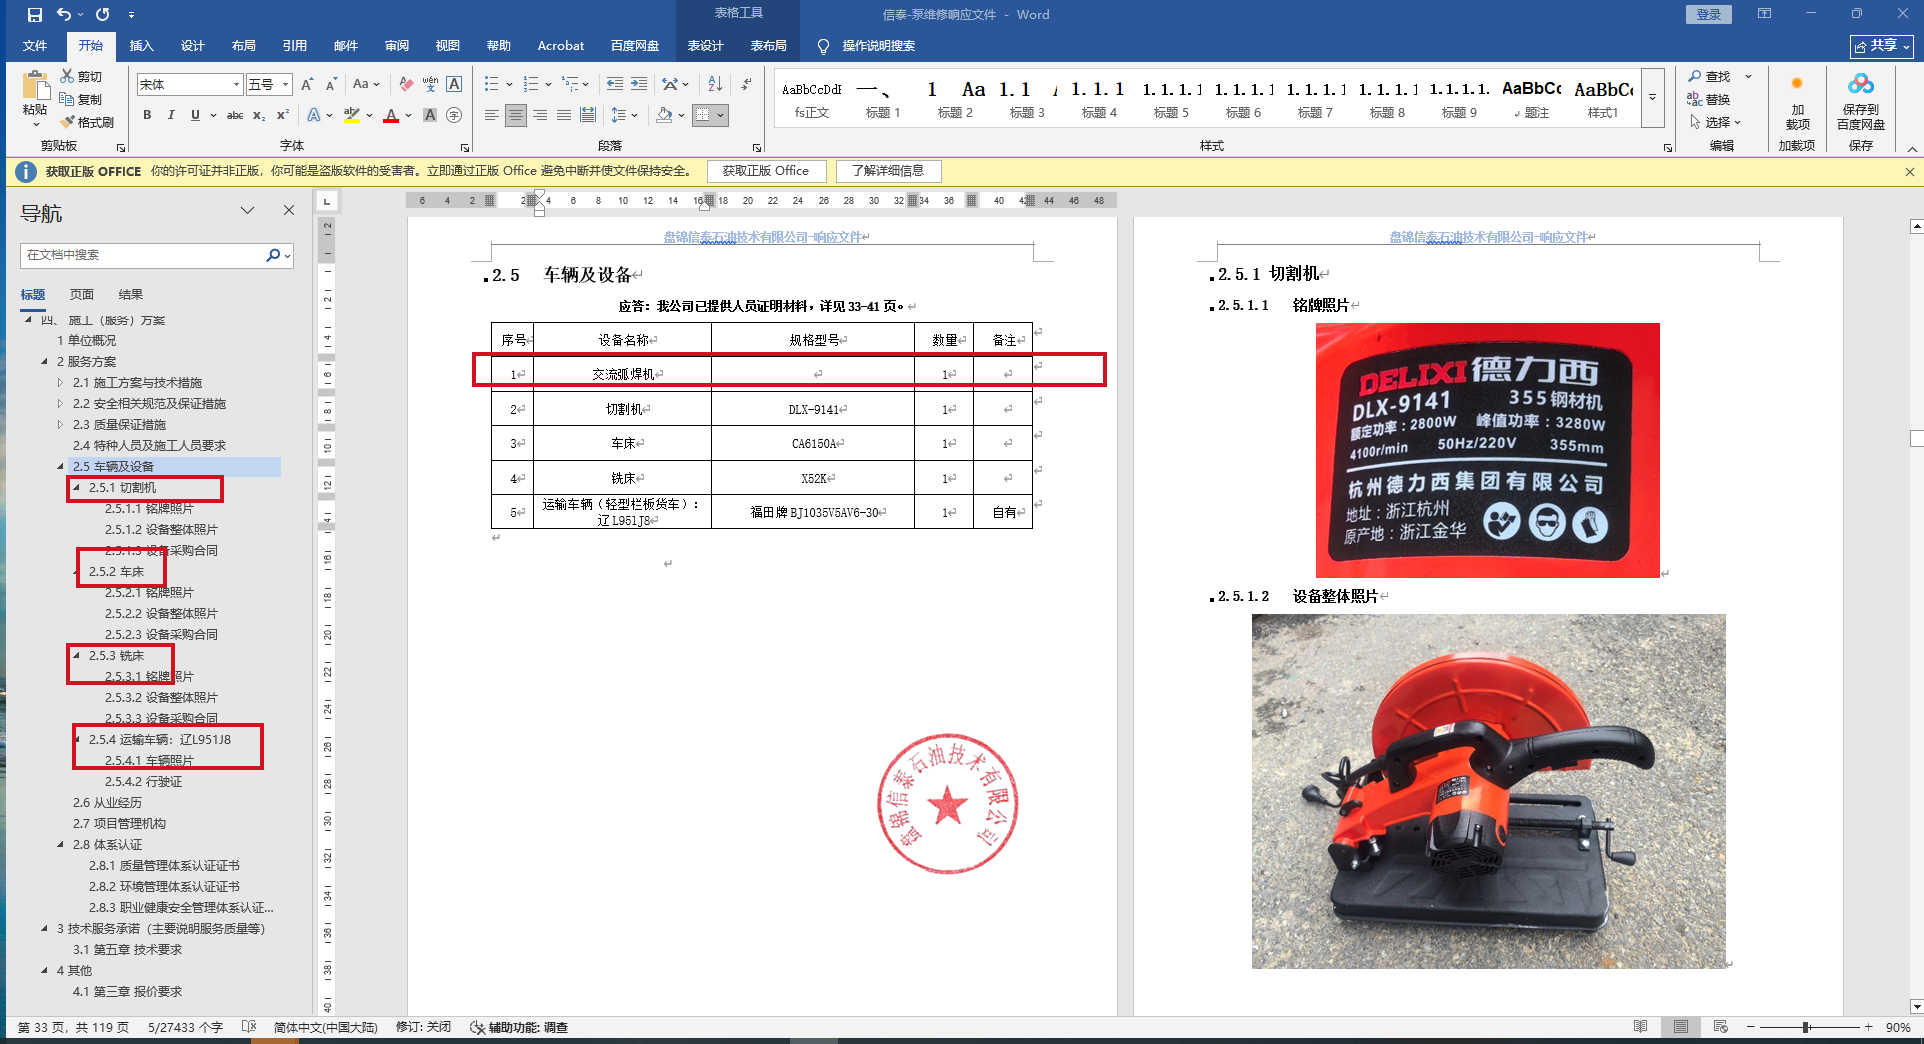Viewport: 1924px width, 1044px height.
Task: Toggle strikethrough formatting
Action: coord(235,116)
